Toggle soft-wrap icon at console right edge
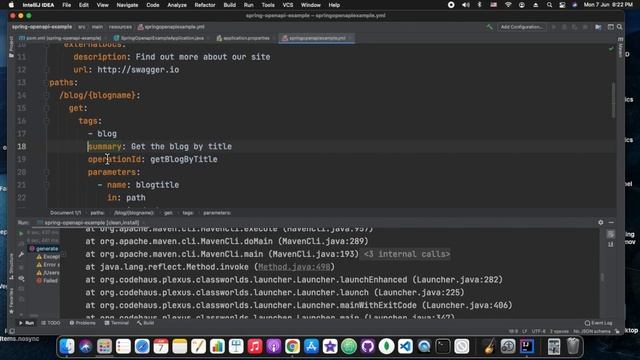The image size is (640, 360). coord(611,234)
